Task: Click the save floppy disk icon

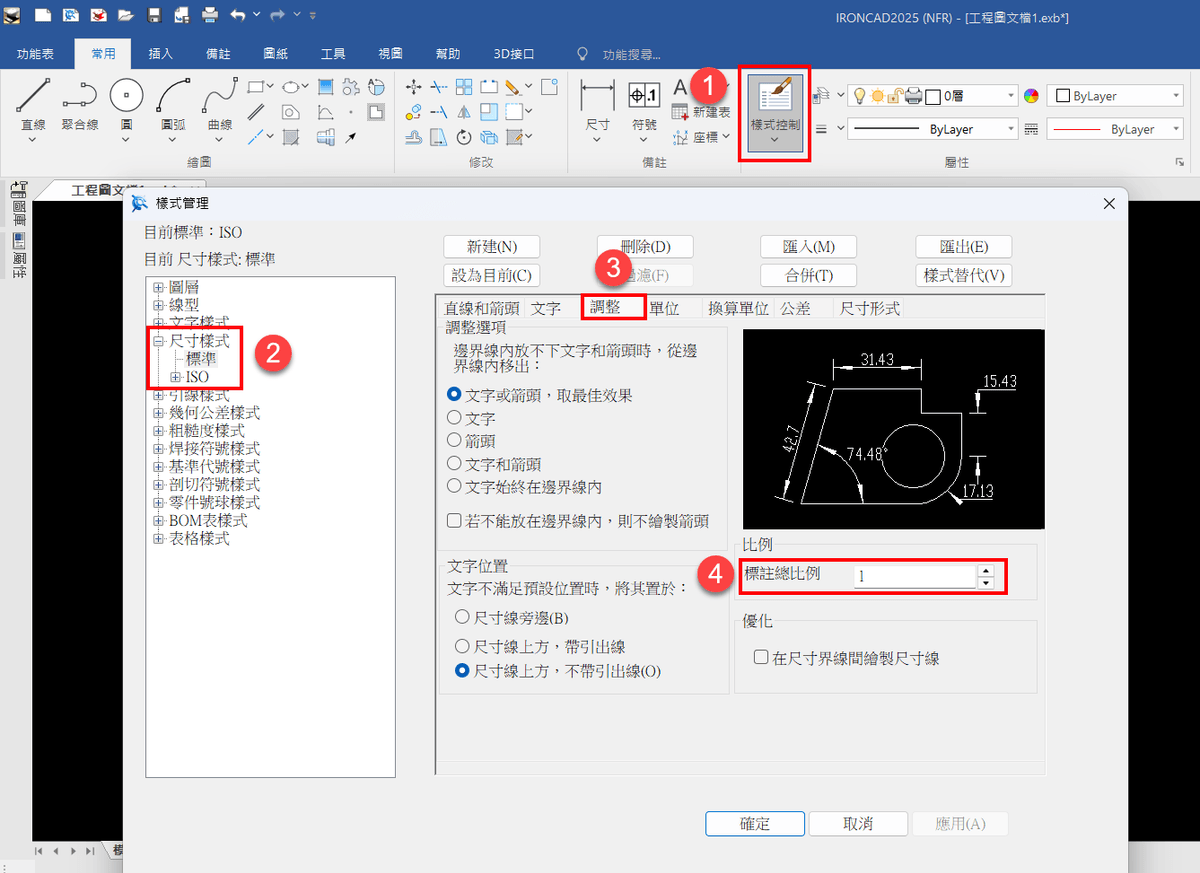Action: [154, 16]
